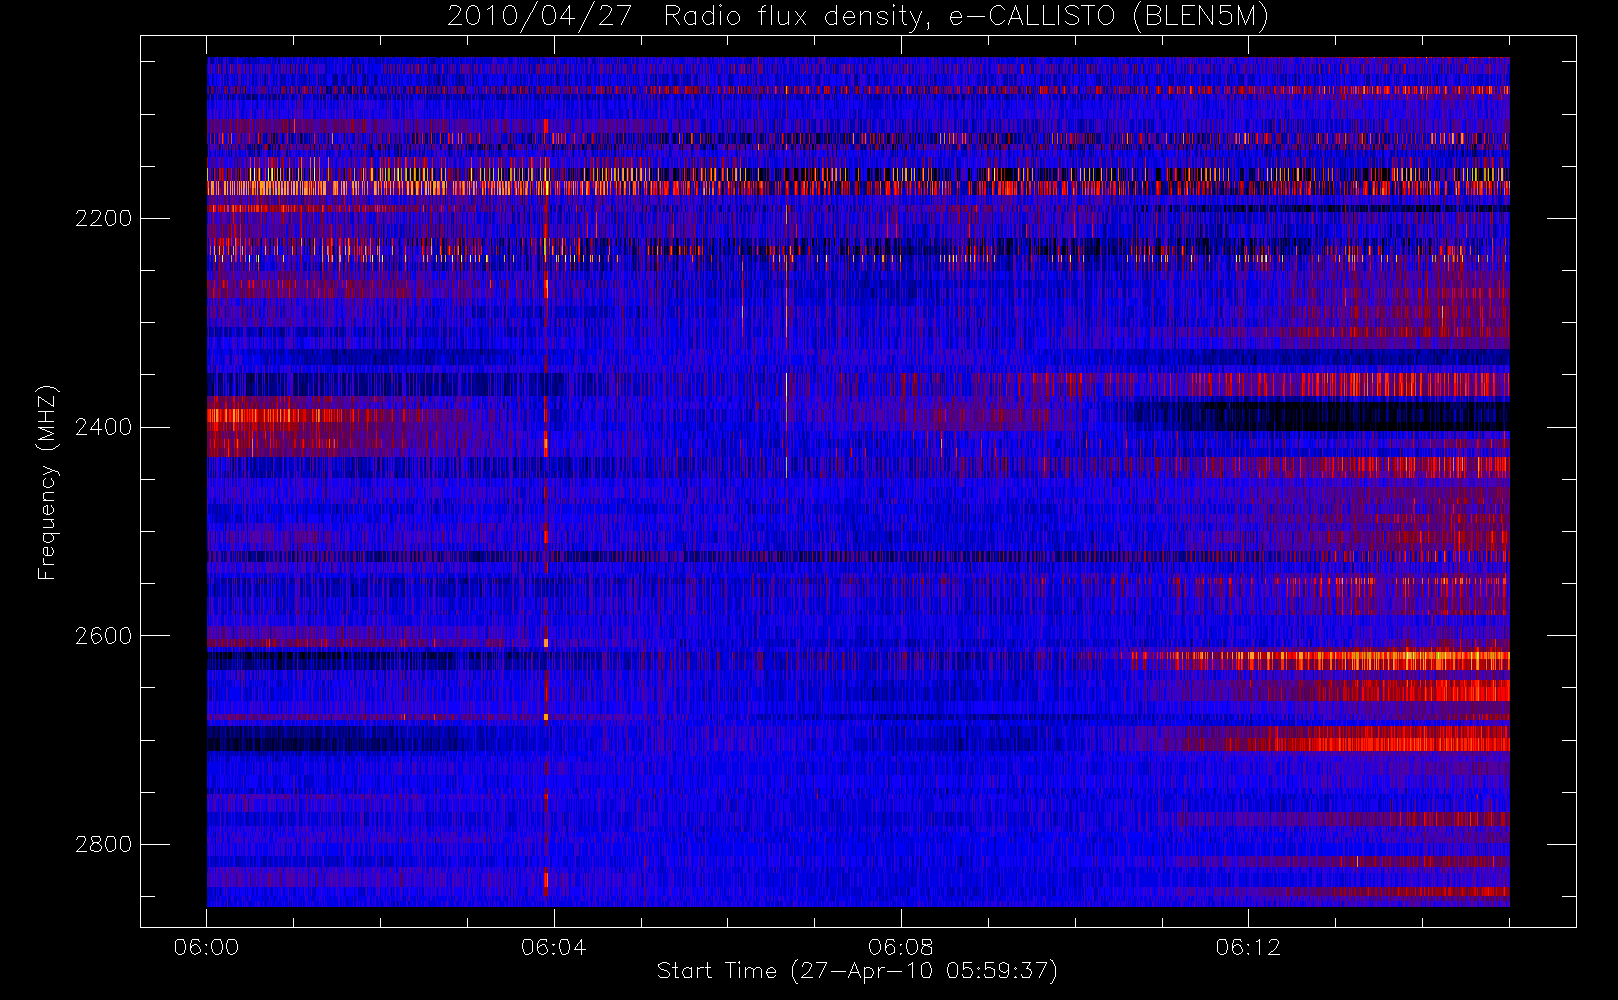
Task: Select the 2600 frequency tick label
Action: (x=103, y=637)
